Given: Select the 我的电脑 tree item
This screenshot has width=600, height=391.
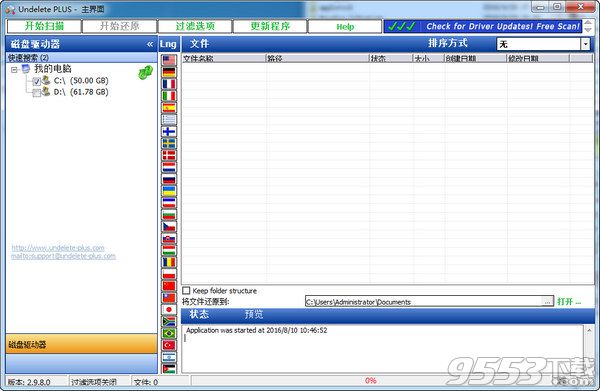Looking at the screenshot, I should tap(53, 69).
